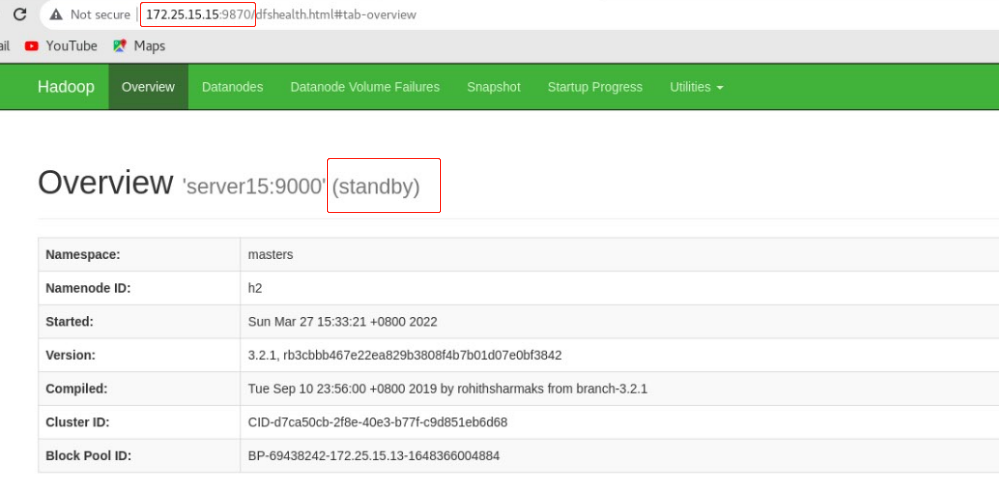Select the Started time Sun Mar 27

[342, 322]
